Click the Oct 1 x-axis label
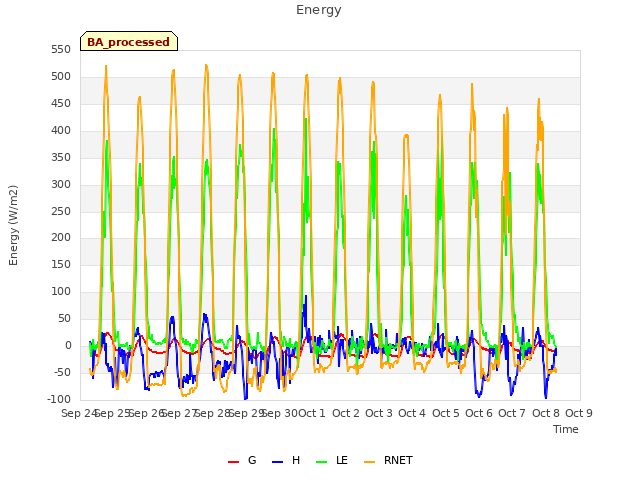 312,413
